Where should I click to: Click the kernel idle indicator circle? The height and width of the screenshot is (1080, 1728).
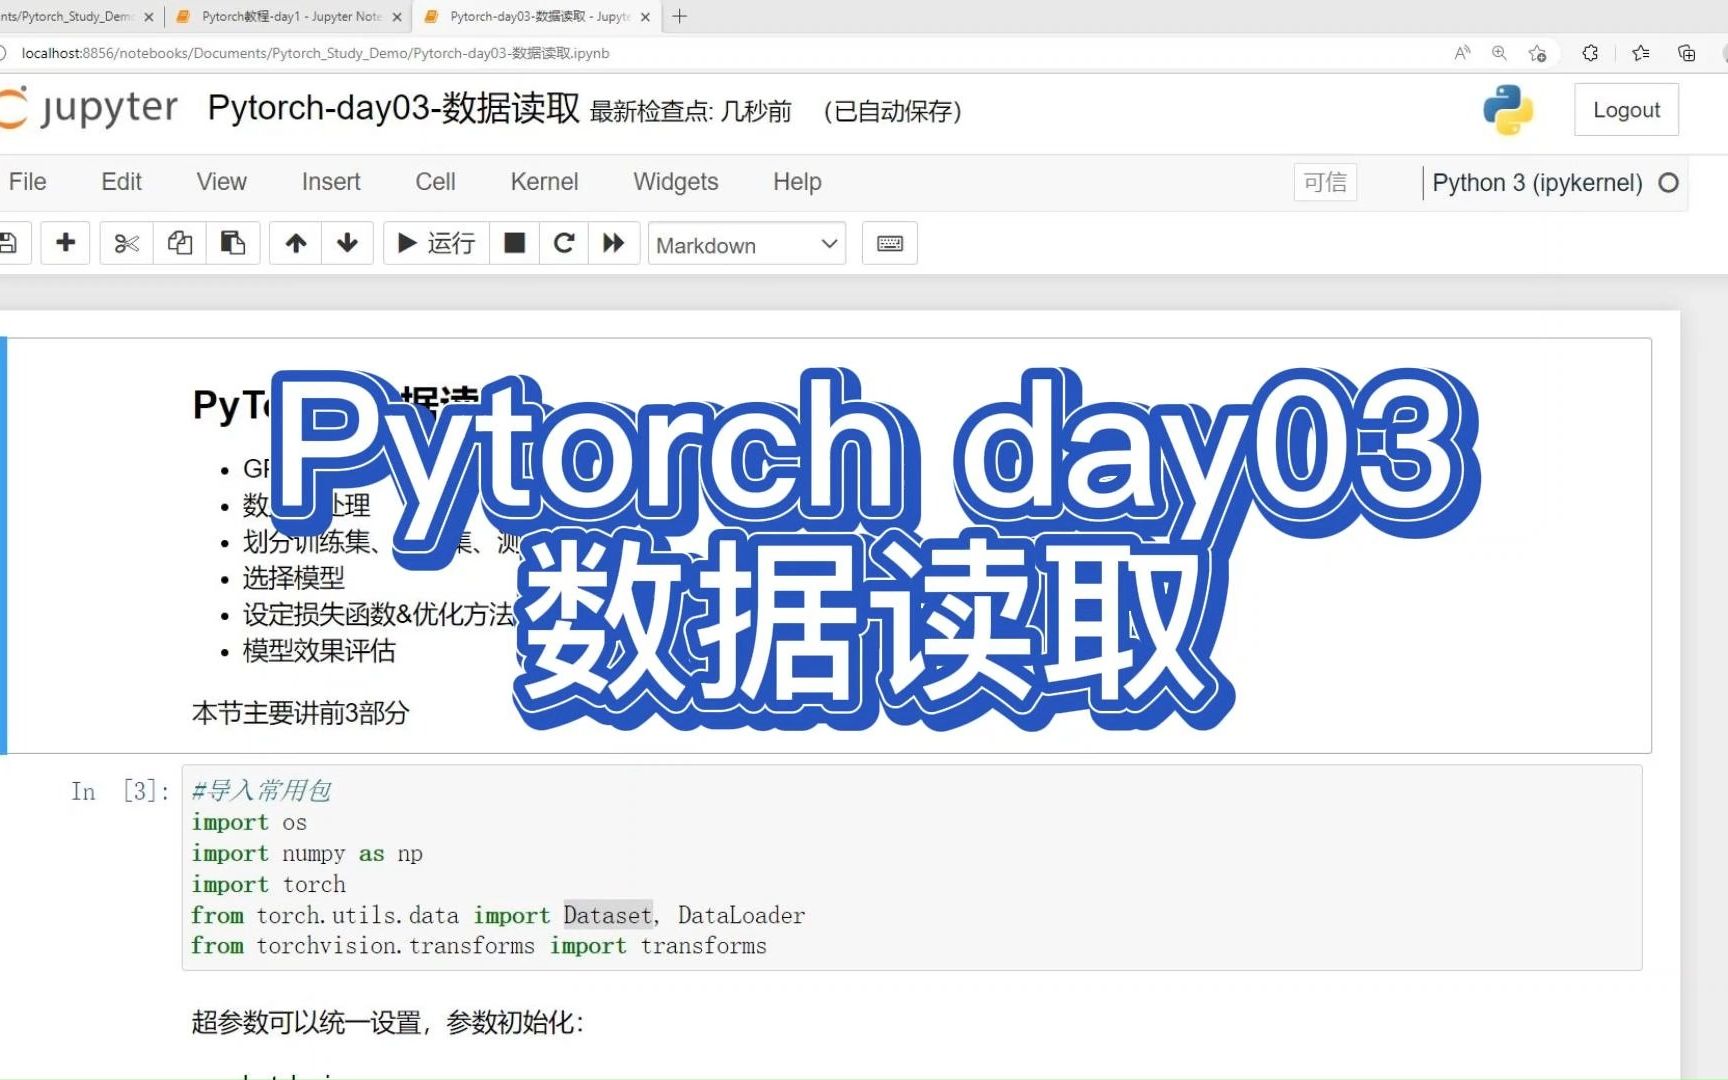tap(1668, 183)
